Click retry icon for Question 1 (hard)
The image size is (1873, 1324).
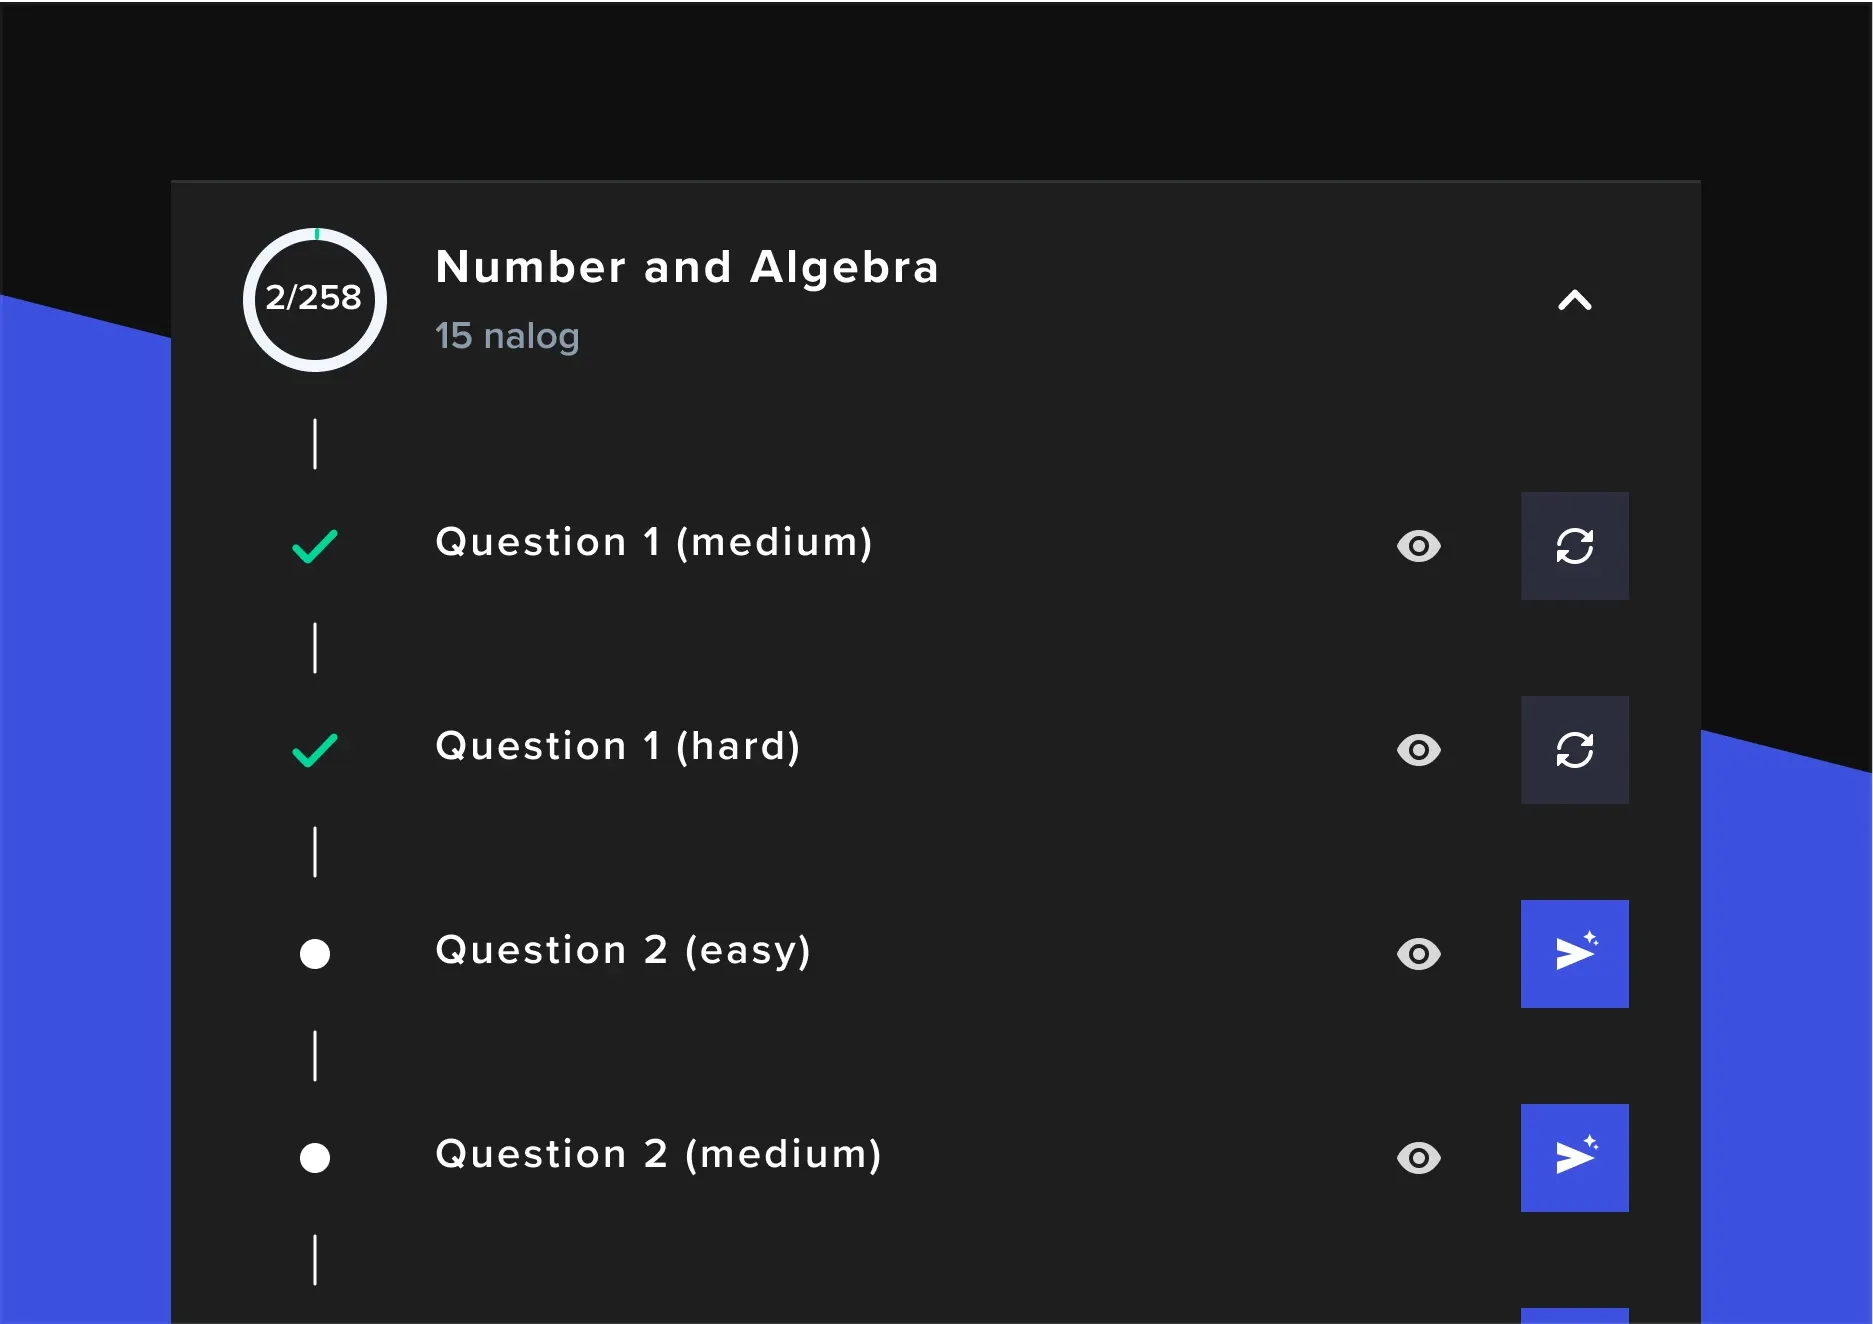click(1574, 750)
